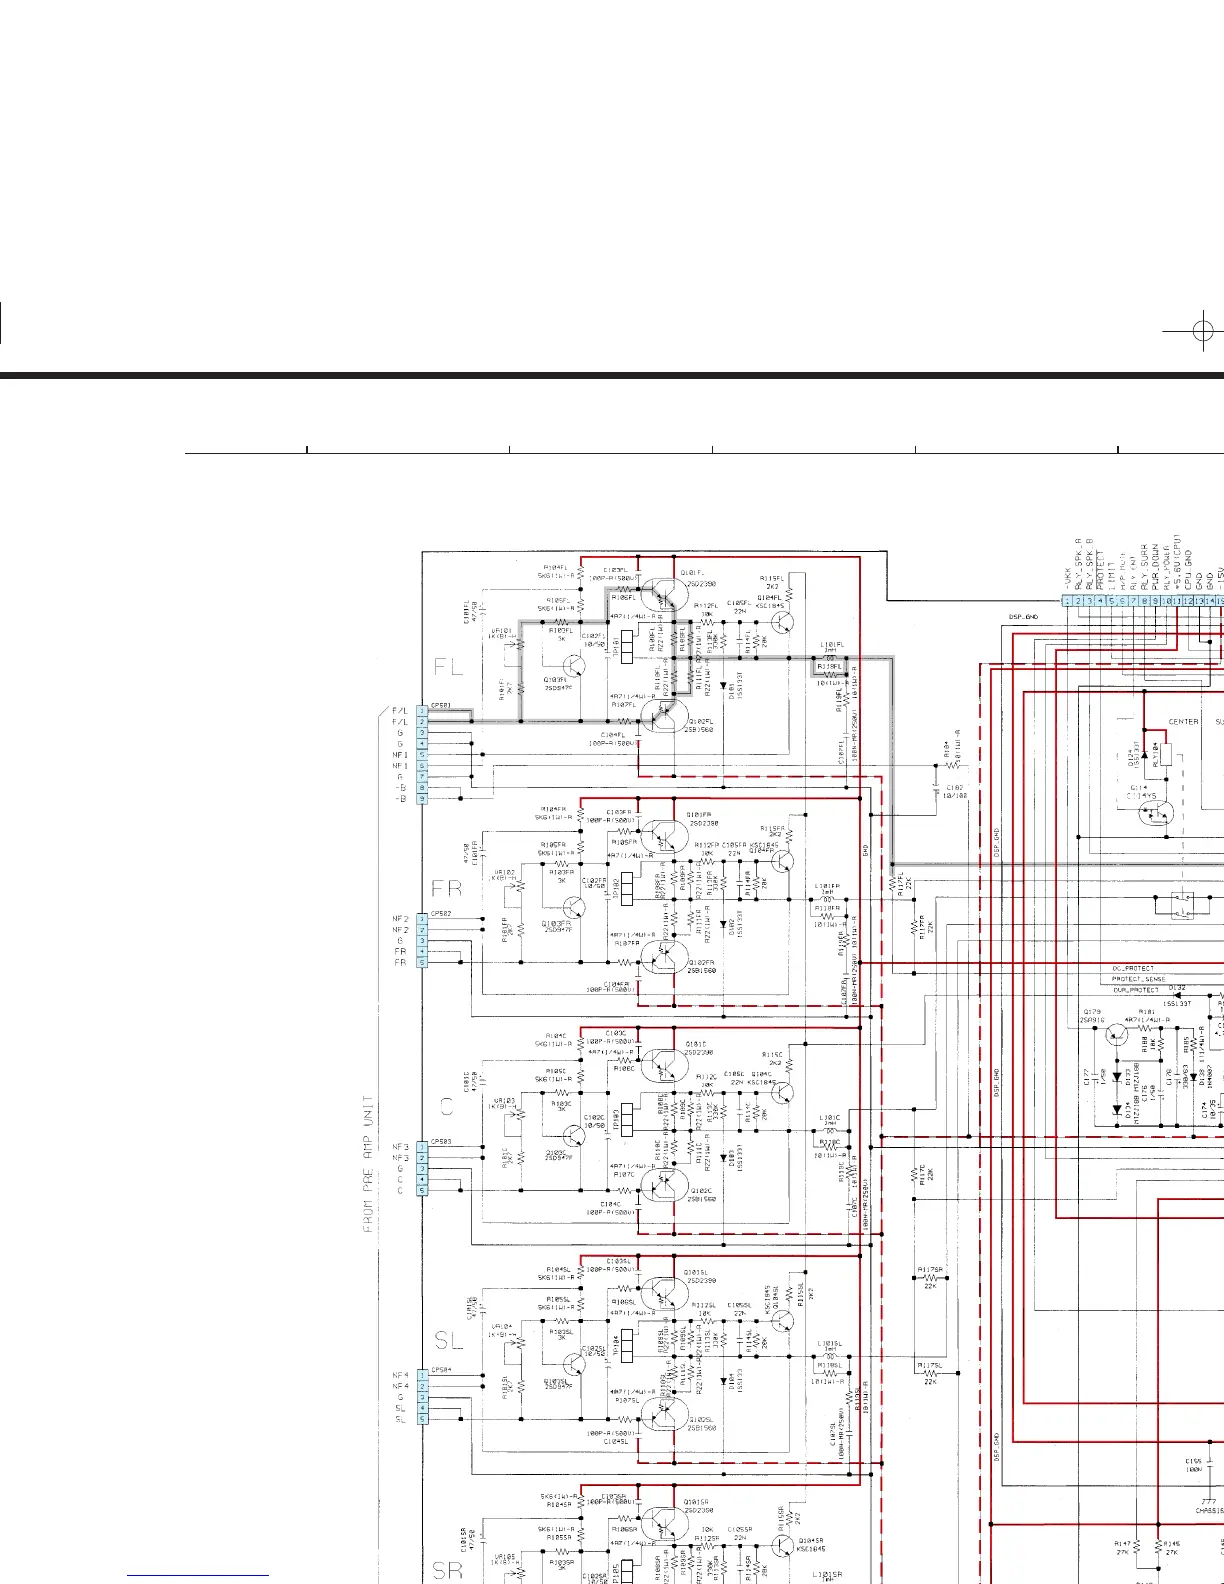This screenshot has height=1584, width=1224.
Task: Click the Q102FR transistor symbol
Action: [663, 957]
